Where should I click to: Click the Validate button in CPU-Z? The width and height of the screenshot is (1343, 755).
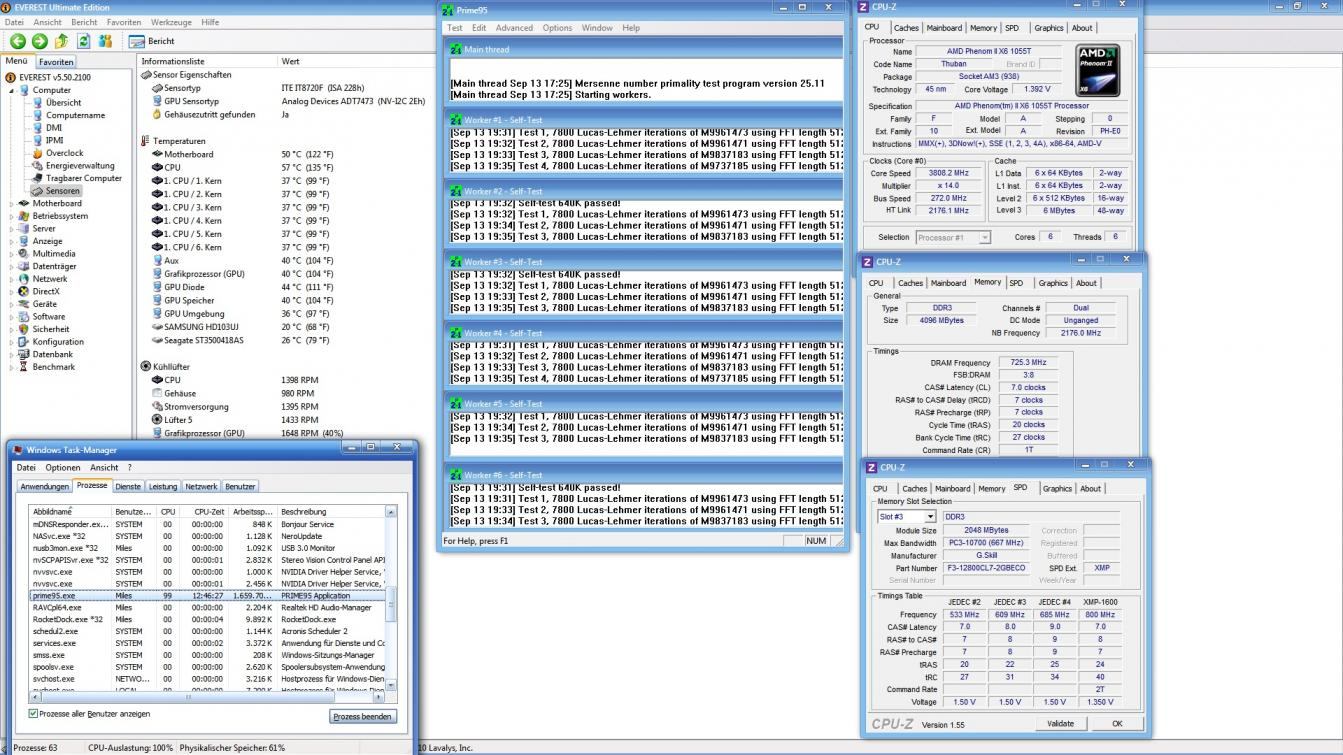coord(1060,724)
